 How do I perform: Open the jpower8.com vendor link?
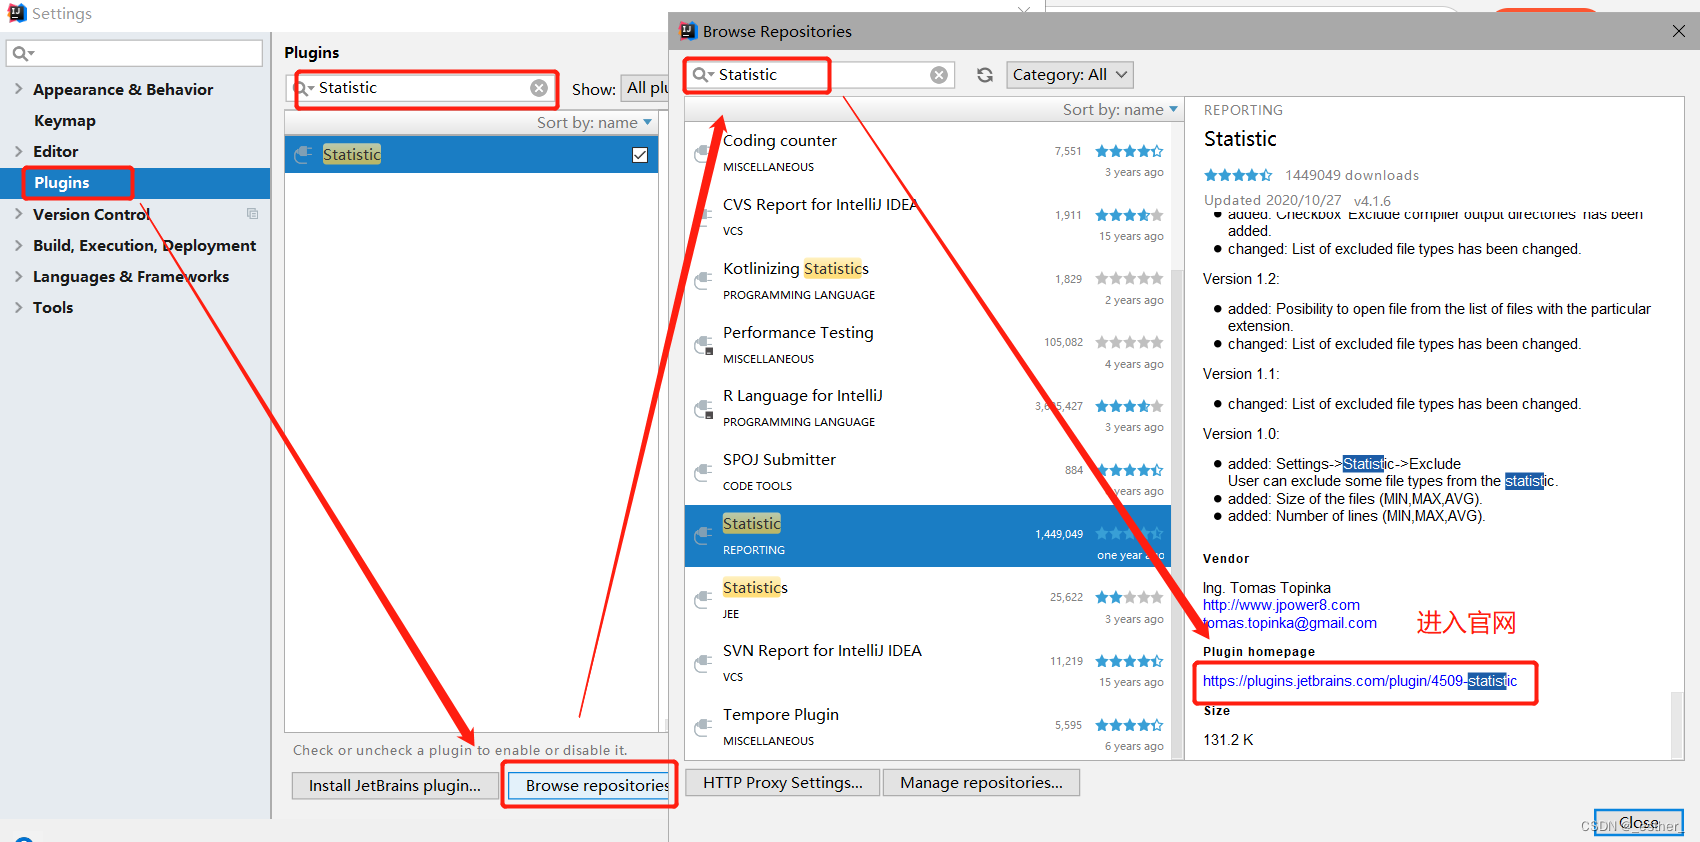tap(1281, 605)
